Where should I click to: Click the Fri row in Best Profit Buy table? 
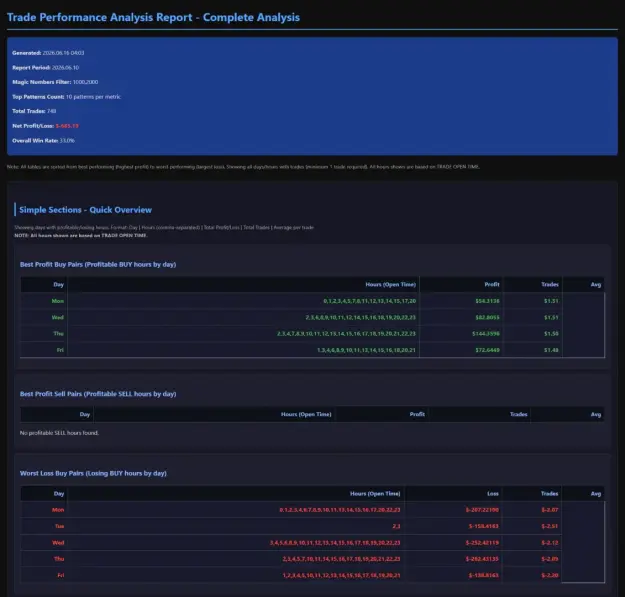pyautogui.click(x=312, y=350)
